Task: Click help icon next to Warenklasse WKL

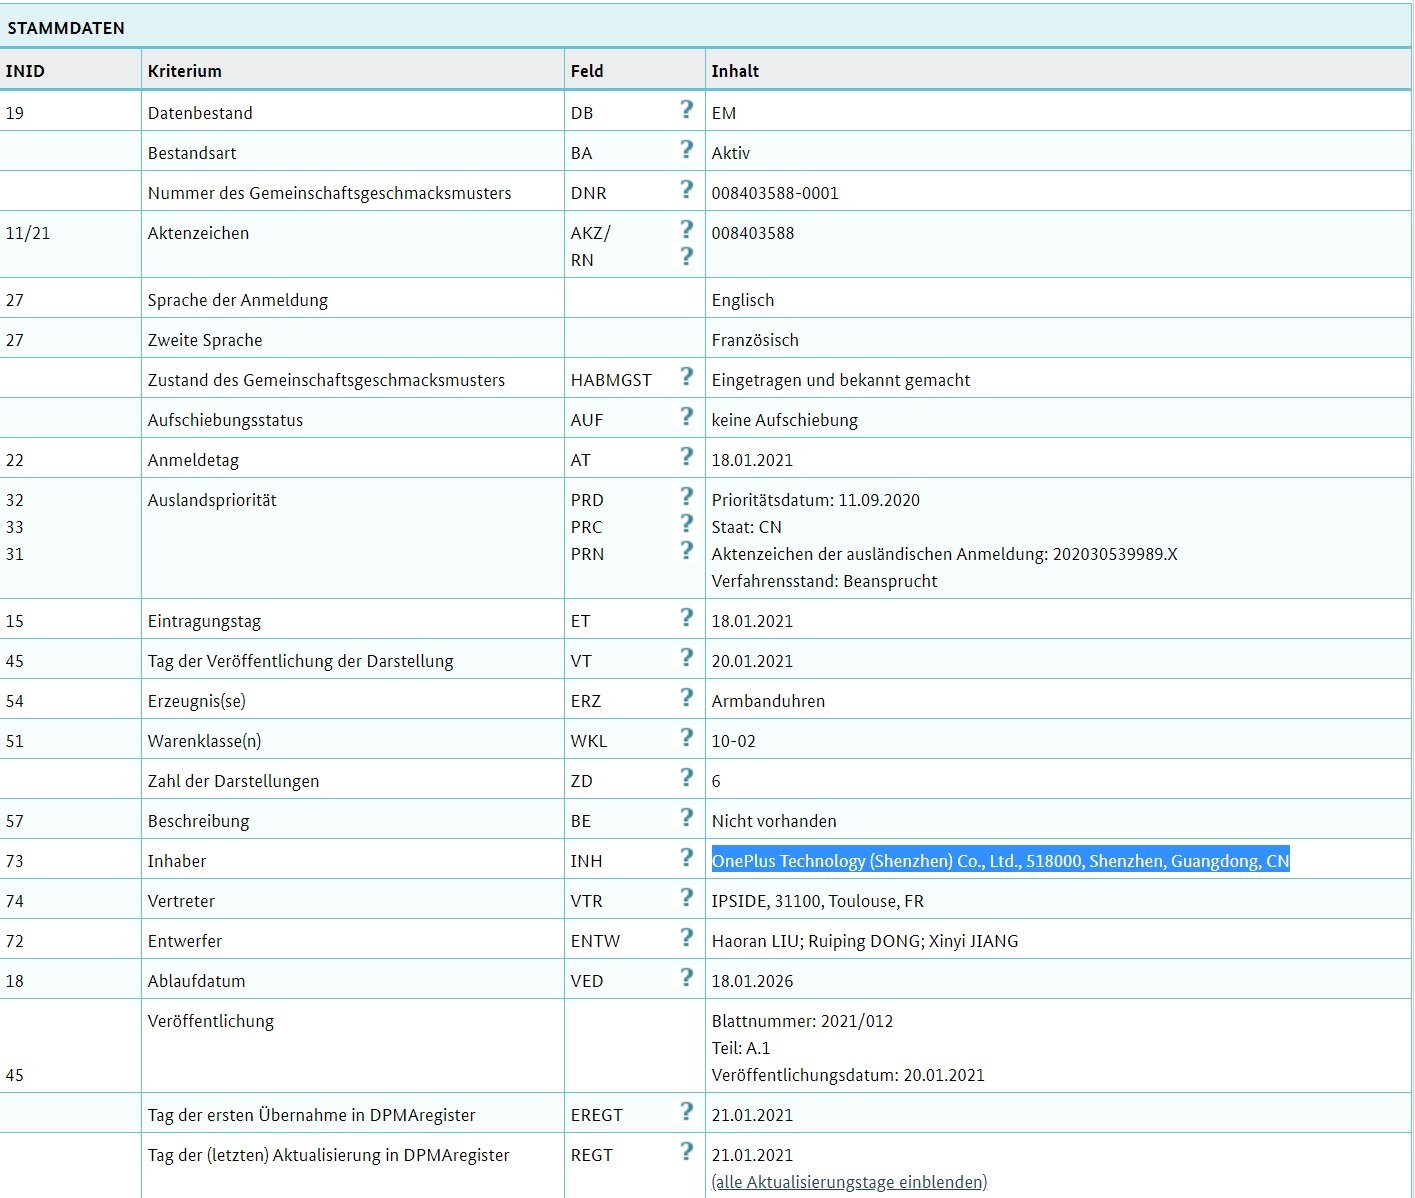Action: [686, 737]
